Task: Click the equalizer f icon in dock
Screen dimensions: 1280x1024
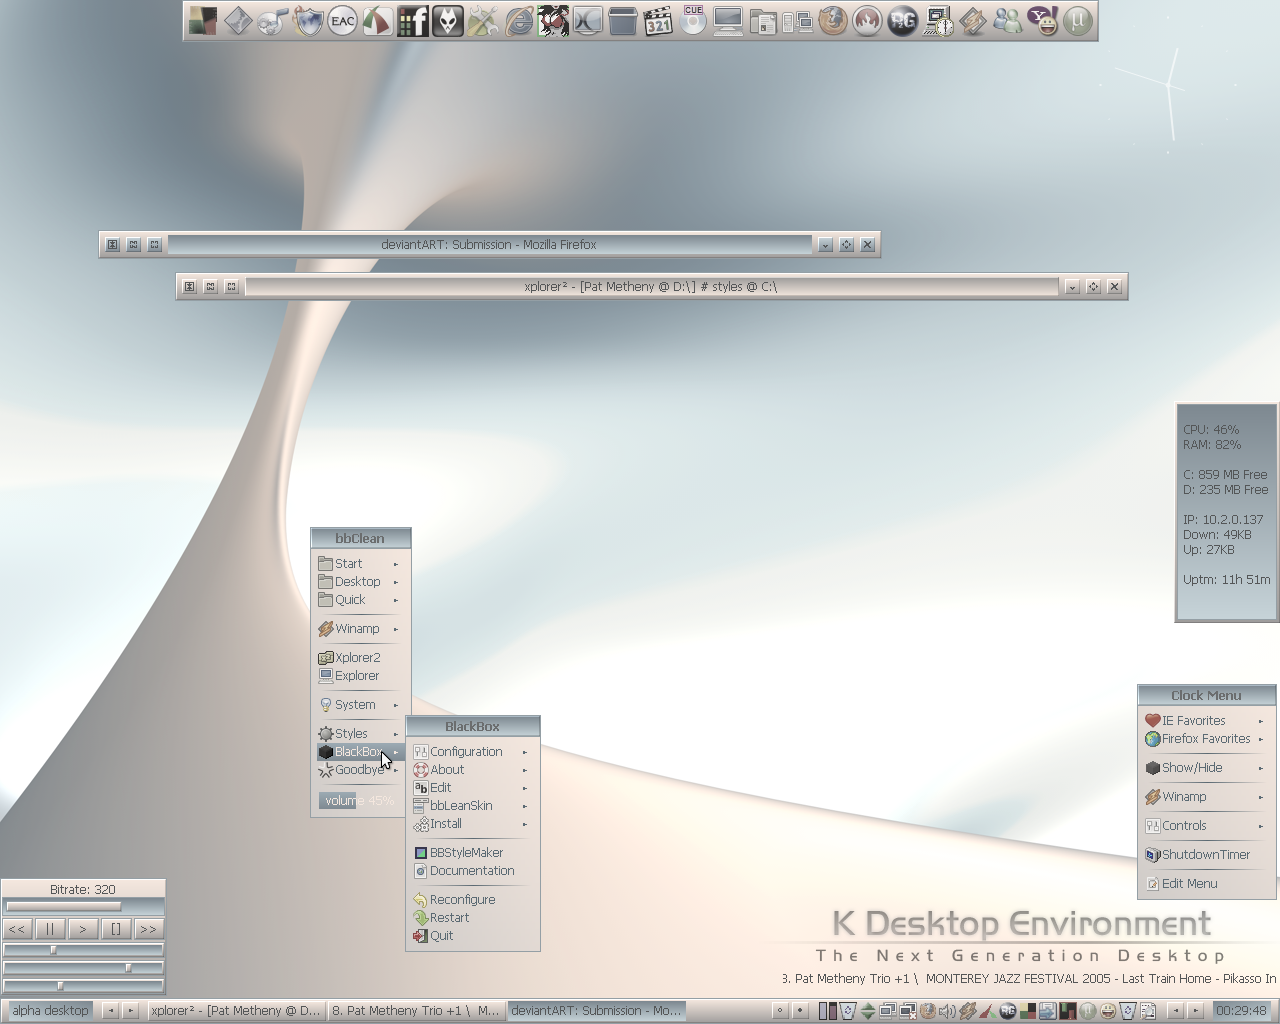Action: pyautogui.click(x=413, y=21)
